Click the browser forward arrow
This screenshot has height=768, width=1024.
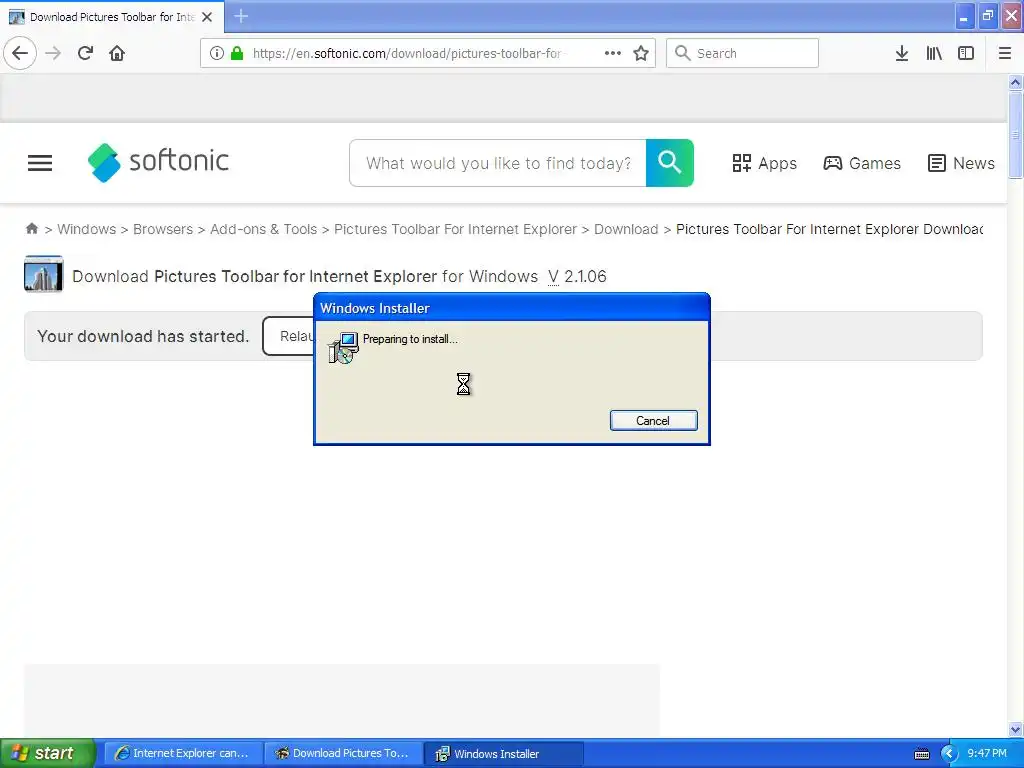tap(53, 53)
